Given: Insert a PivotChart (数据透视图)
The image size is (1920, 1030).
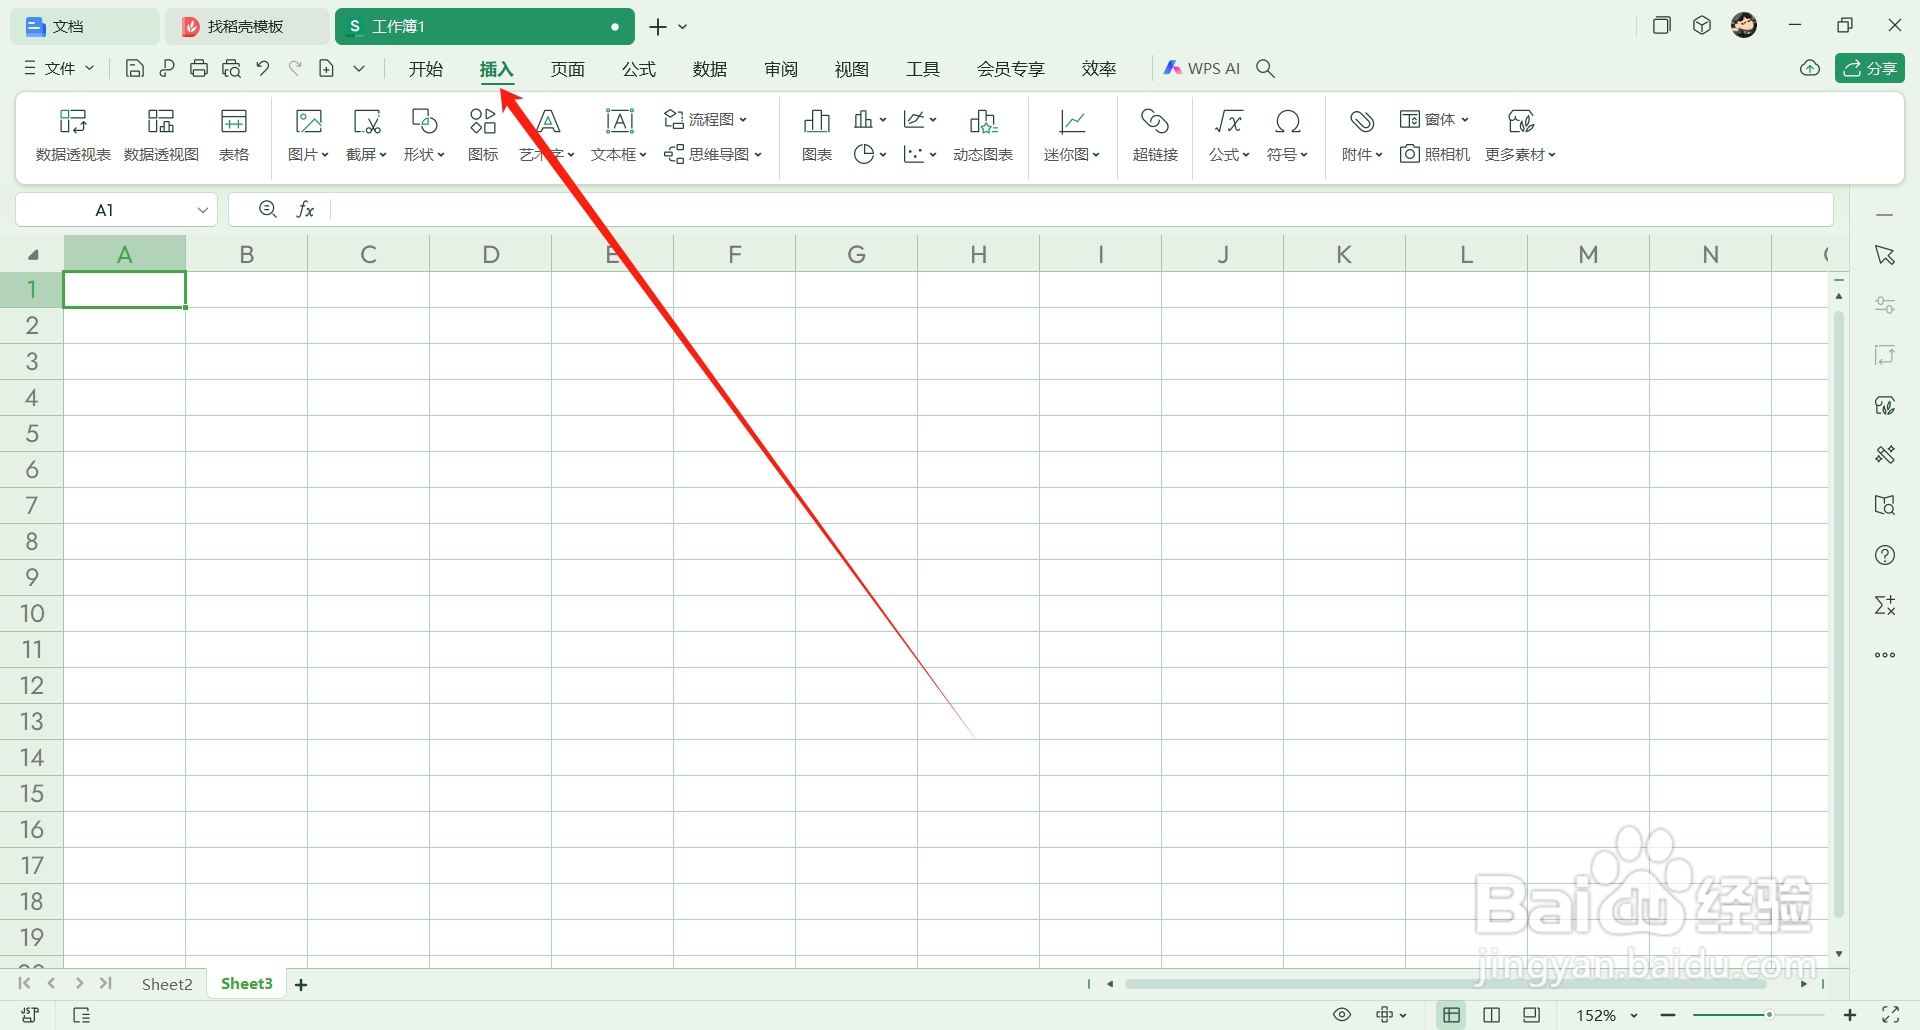Looking at the screenshot, I should pyautogui.click(x=161, y=135).
